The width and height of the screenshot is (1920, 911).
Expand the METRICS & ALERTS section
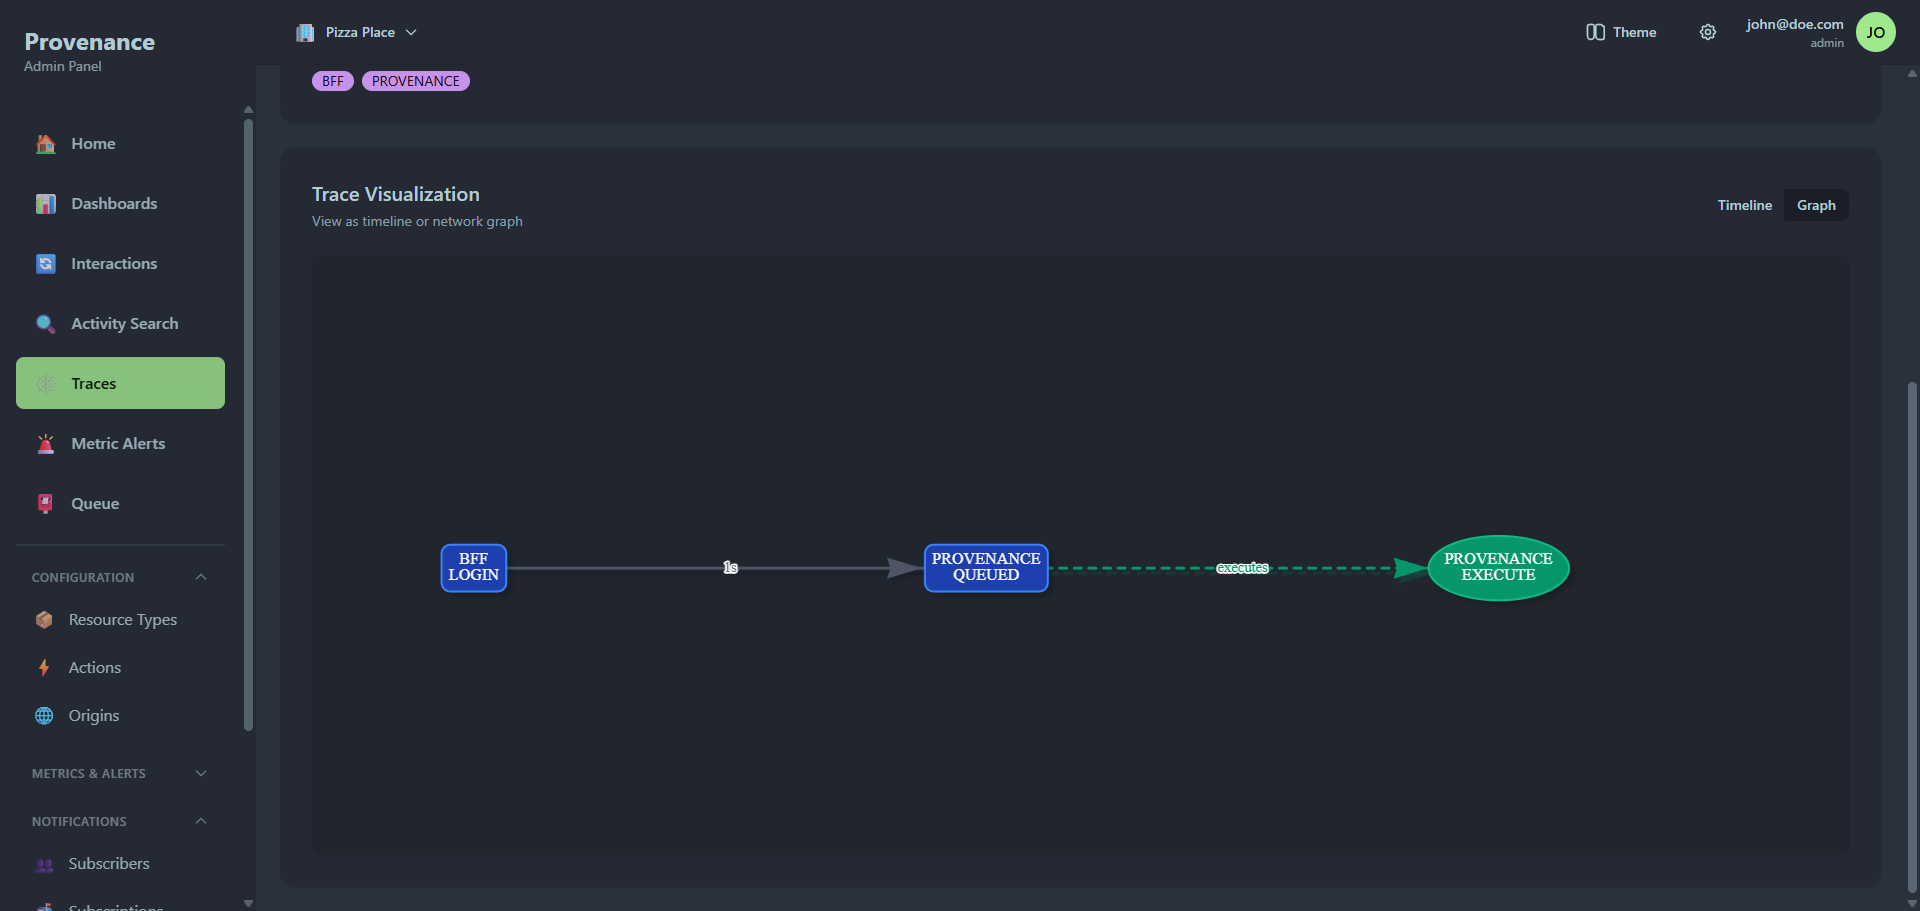point(200,773)
